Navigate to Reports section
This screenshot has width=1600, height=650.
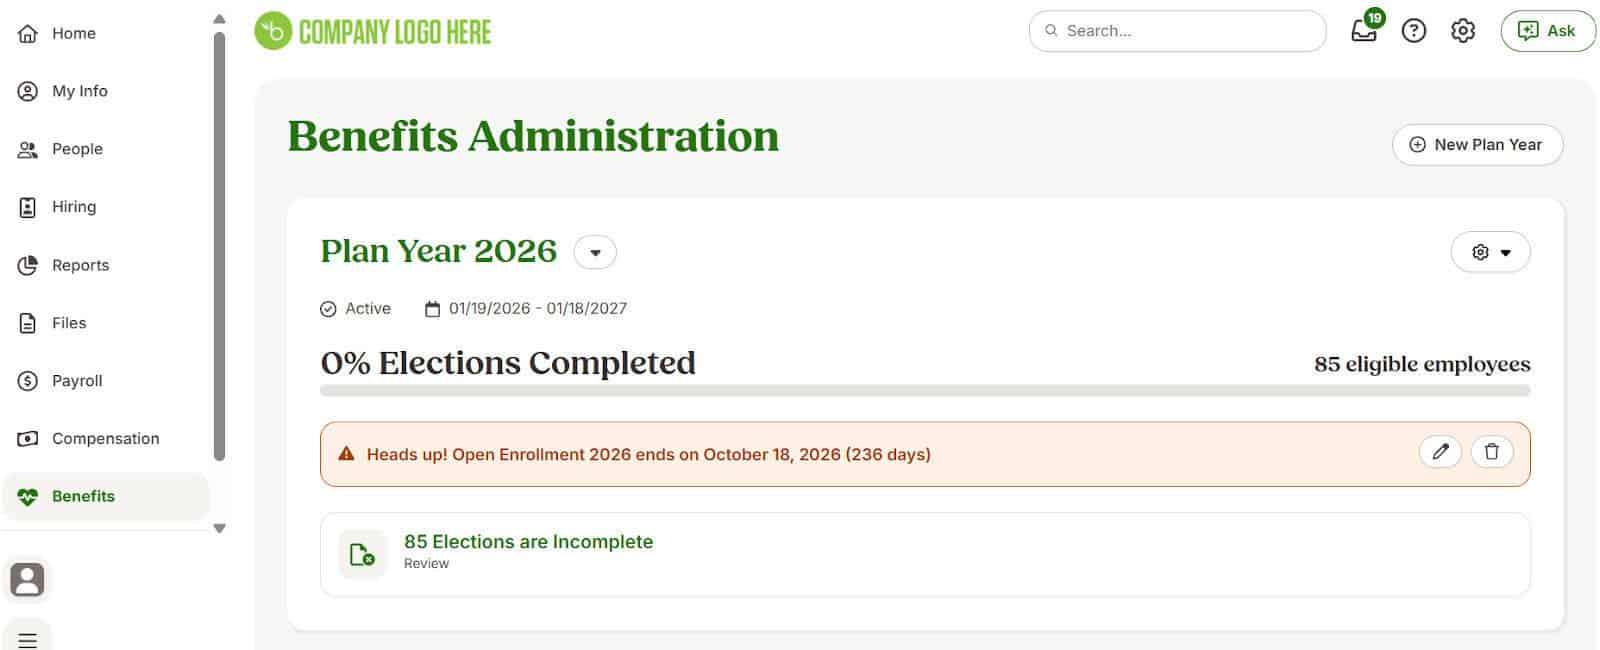pyautogui.click(x=80, y=265)
